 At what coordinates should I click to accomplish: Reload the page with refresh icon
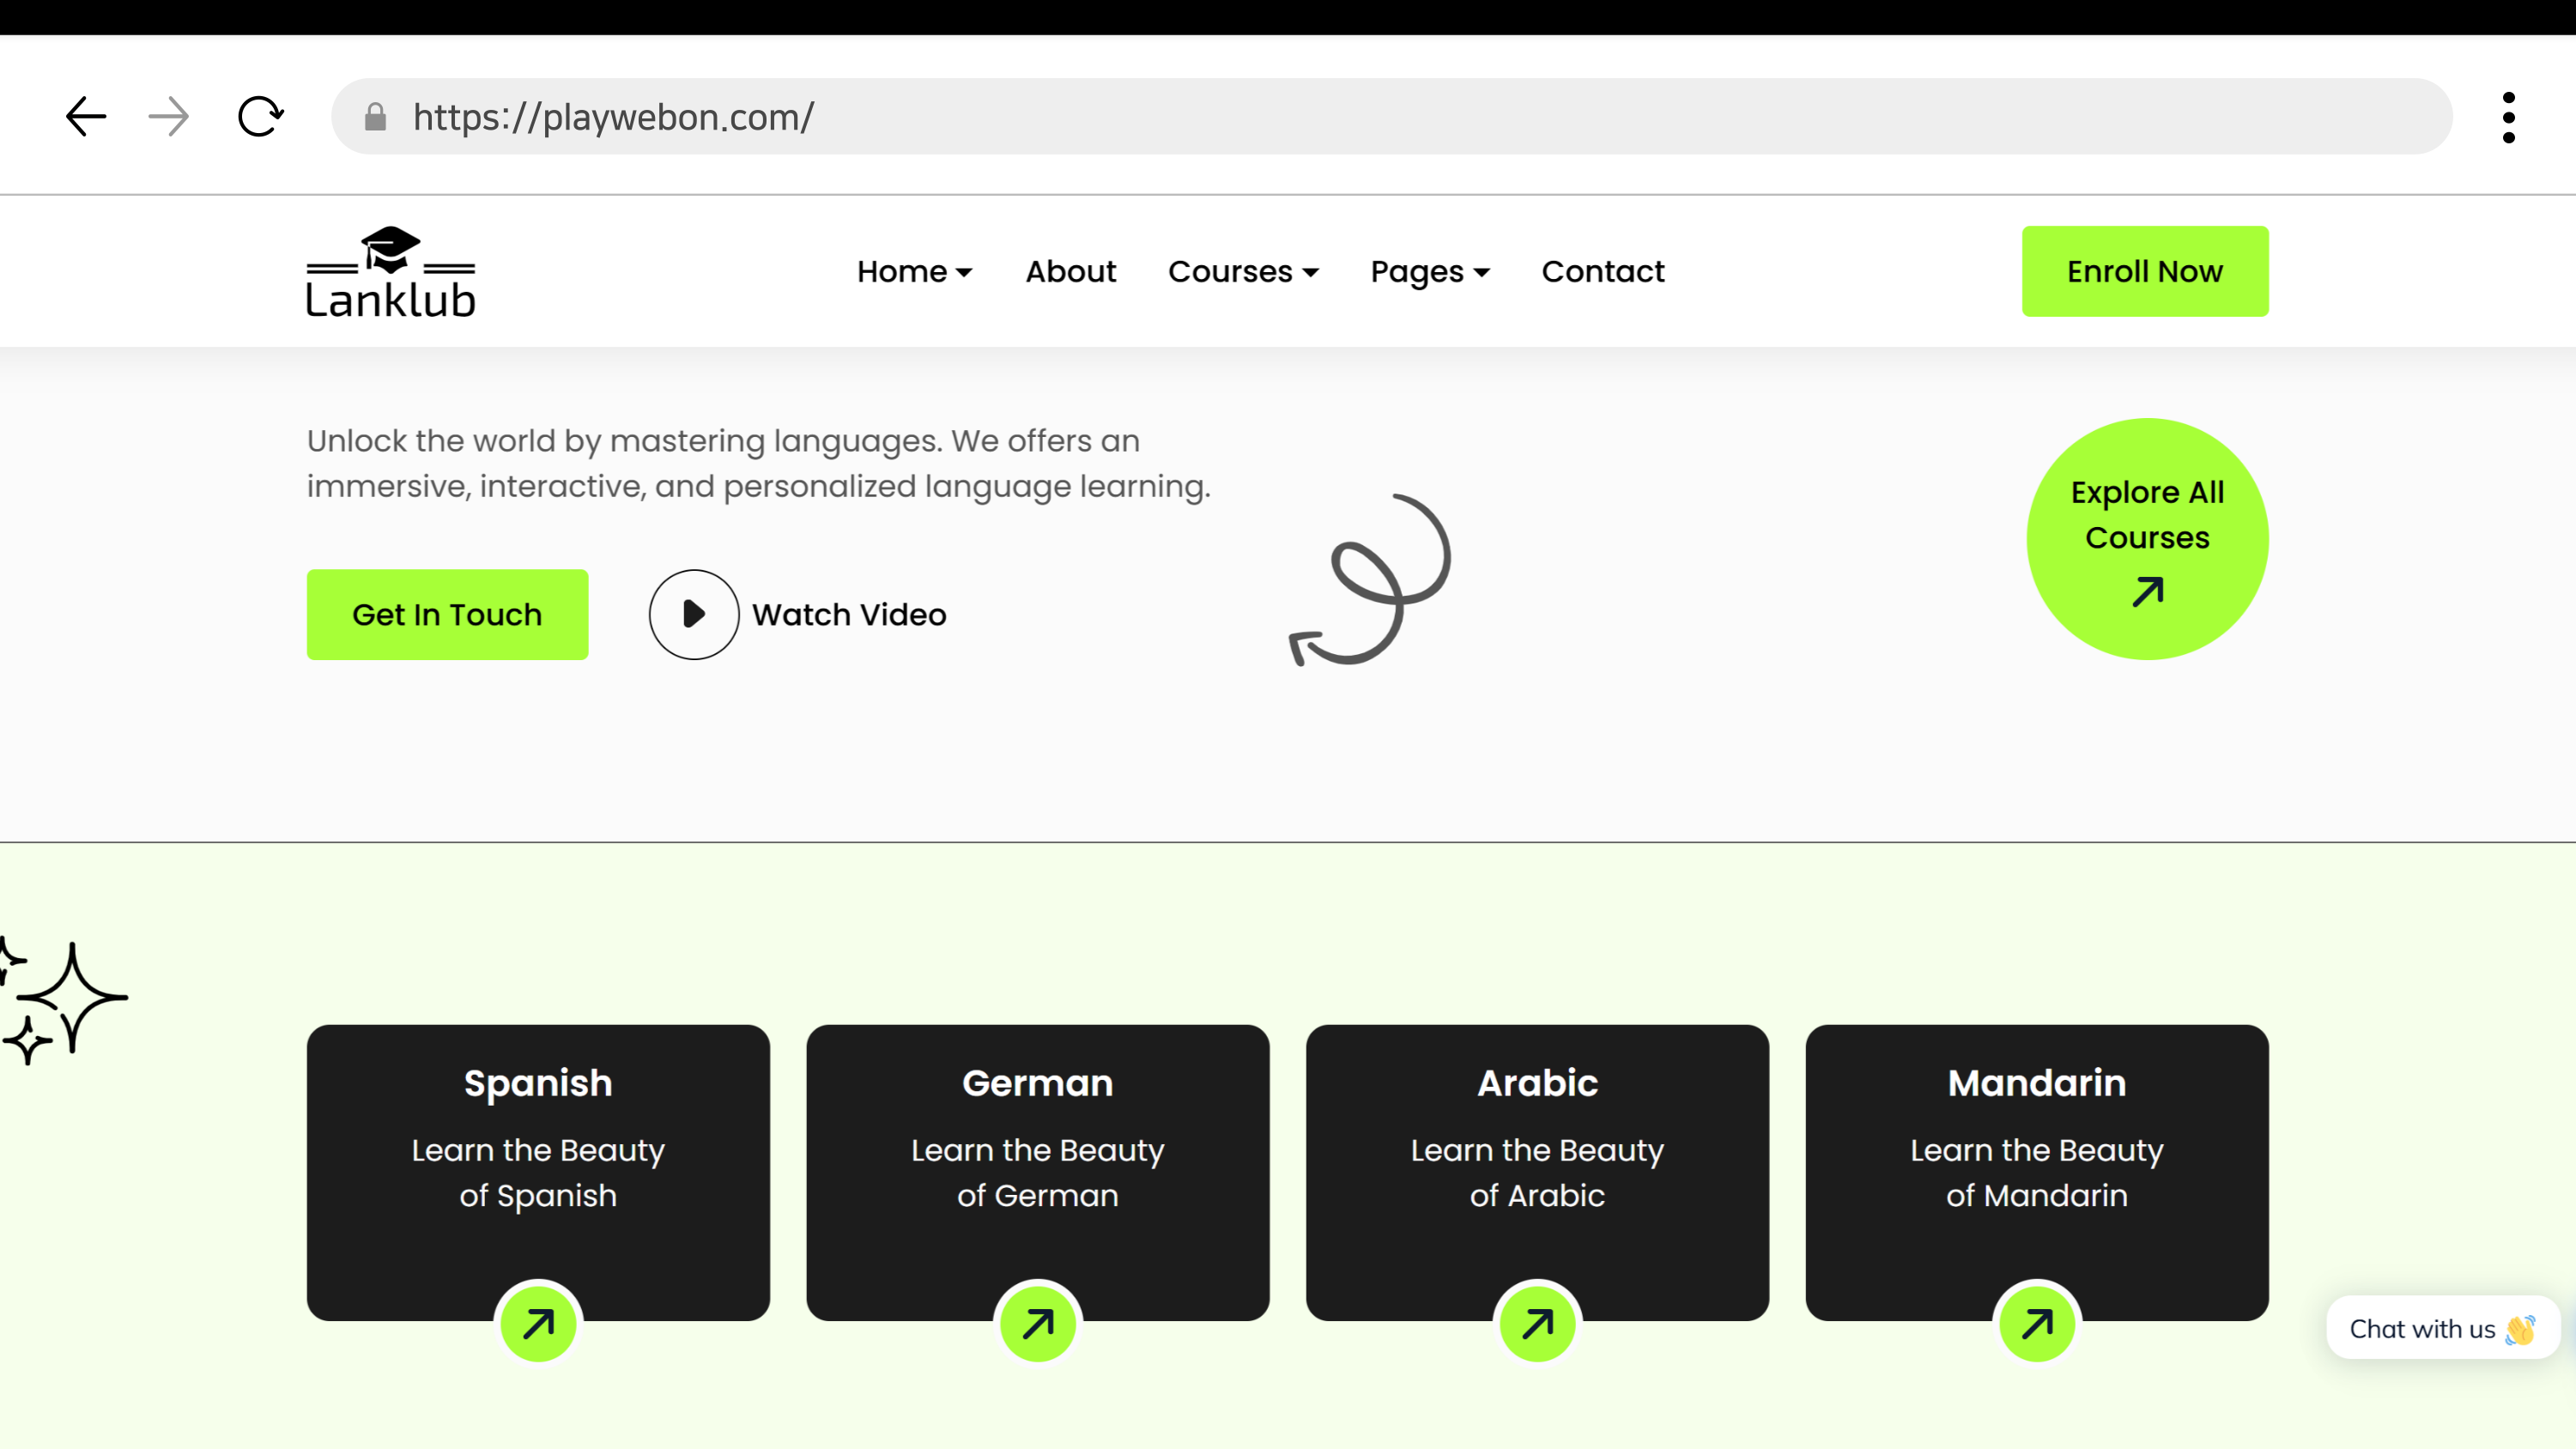pyautogui.click(x=260, y=117)
